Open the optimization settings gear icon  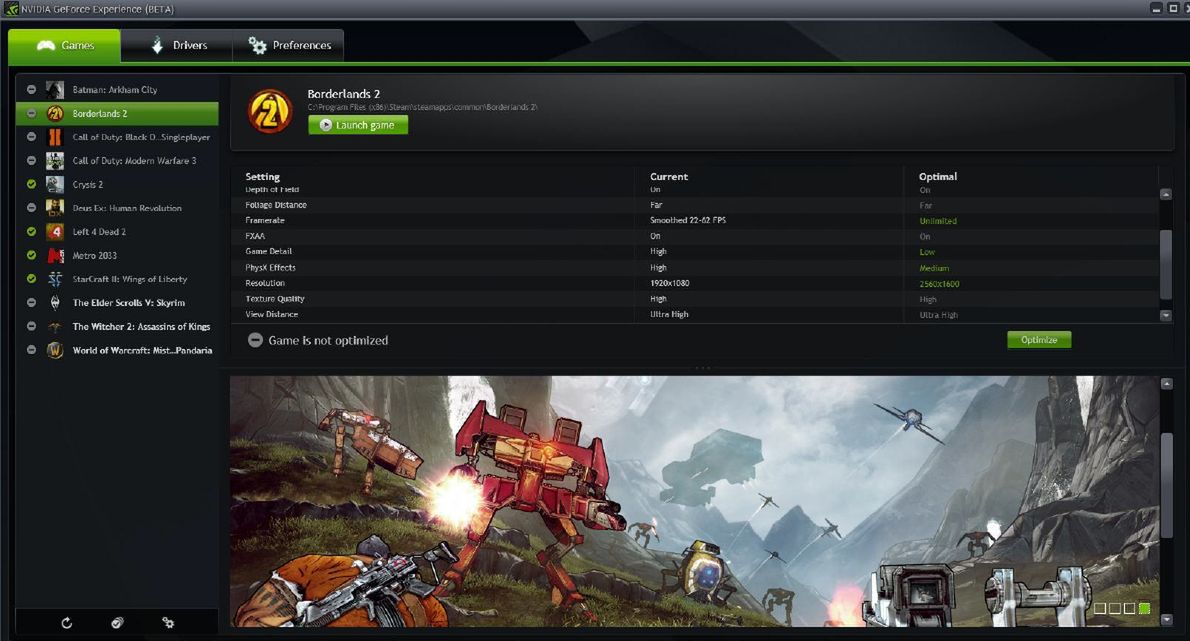(x=167, y=622)
